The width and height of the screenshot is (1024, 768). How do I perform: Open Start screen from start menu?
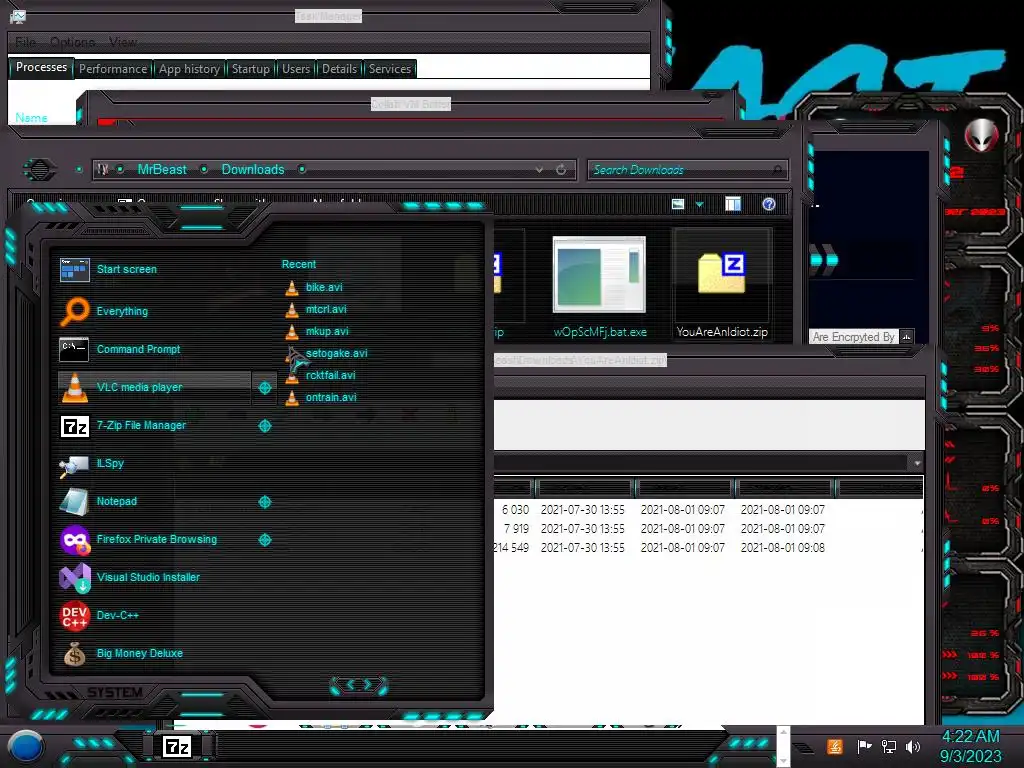pyautogui.click(x=155, y=269)
